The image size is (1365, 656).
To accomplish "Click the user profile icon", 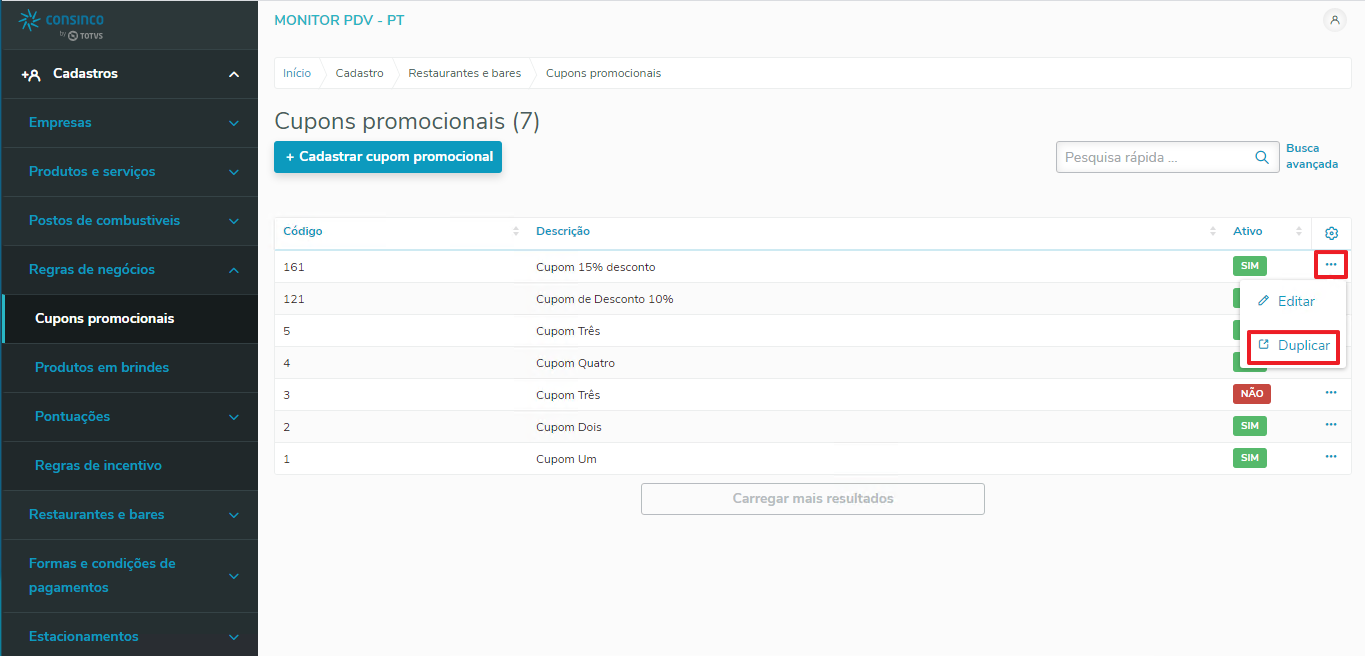I will (1334, 20).
